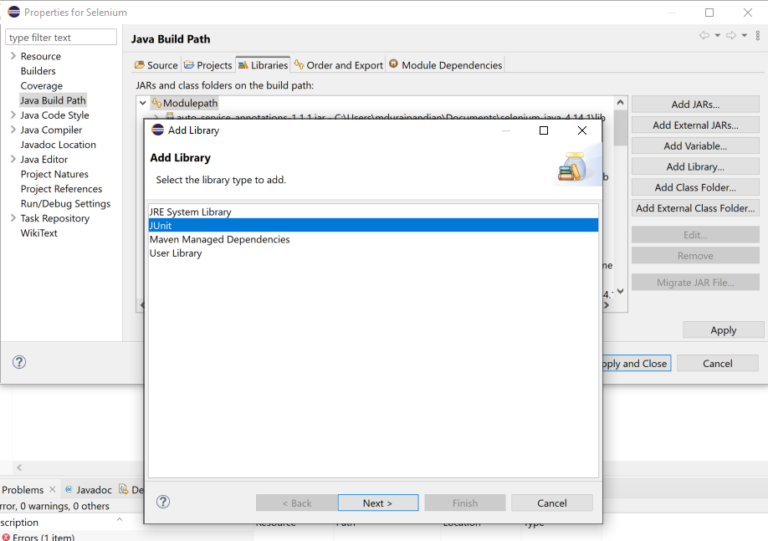The width and height of the screenshot is (768, 541).
Task: Switch to the Source tab
Action: click(156, 65)
